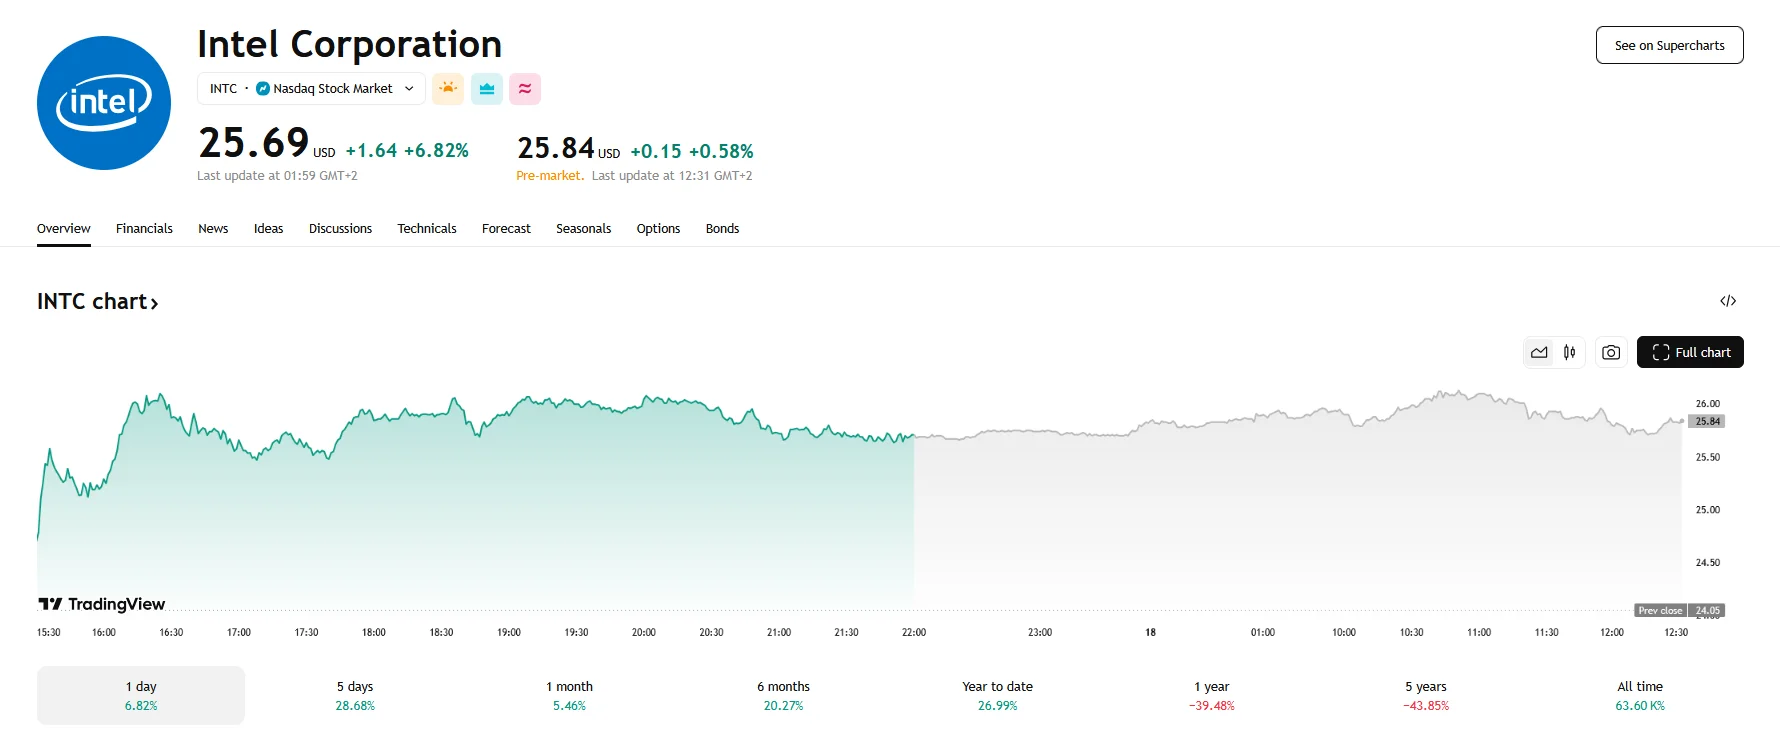Open the embed code icon beside the chart
Image resolution: width=1780 pixels, height=745 pixels.
pos(1727,300)
